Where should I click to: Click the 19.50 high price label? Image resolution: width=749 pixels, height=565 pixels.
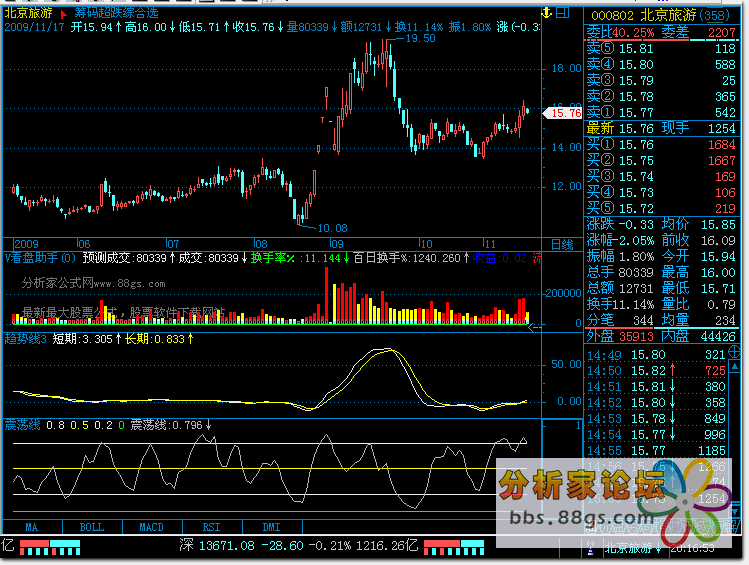click(x=420, y=38)
